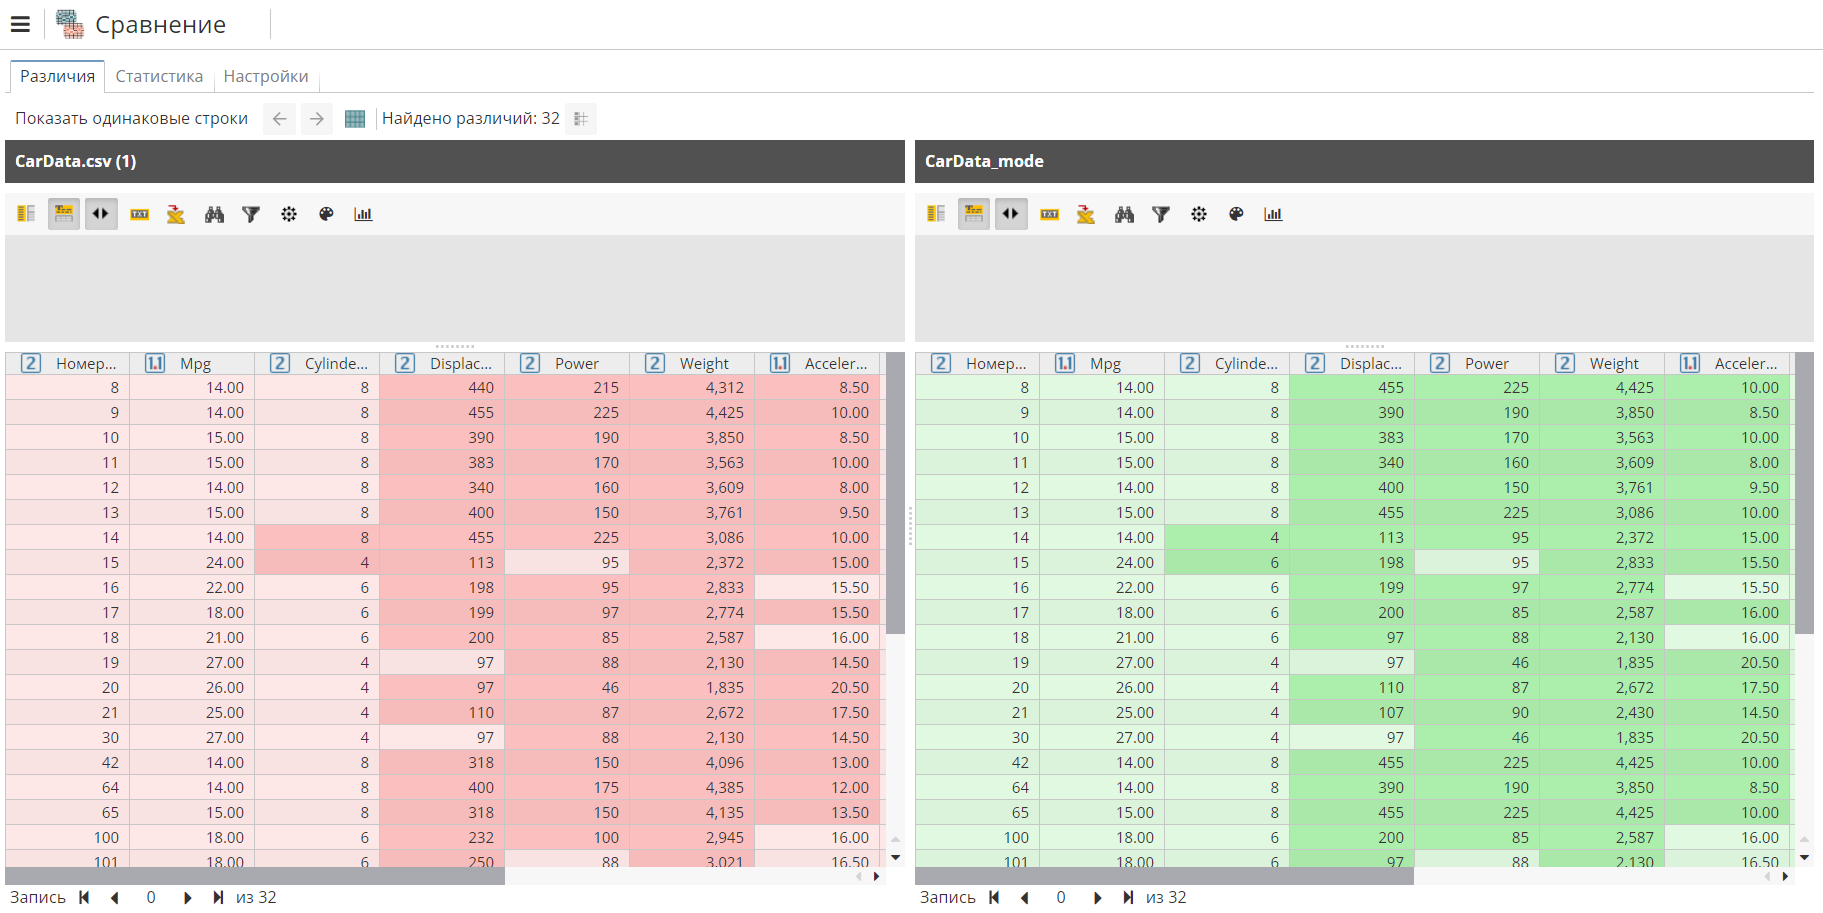Toggle column-width arrows in CarData.csv toolbar
This screenshot has width=1823, height=913.
101,214
